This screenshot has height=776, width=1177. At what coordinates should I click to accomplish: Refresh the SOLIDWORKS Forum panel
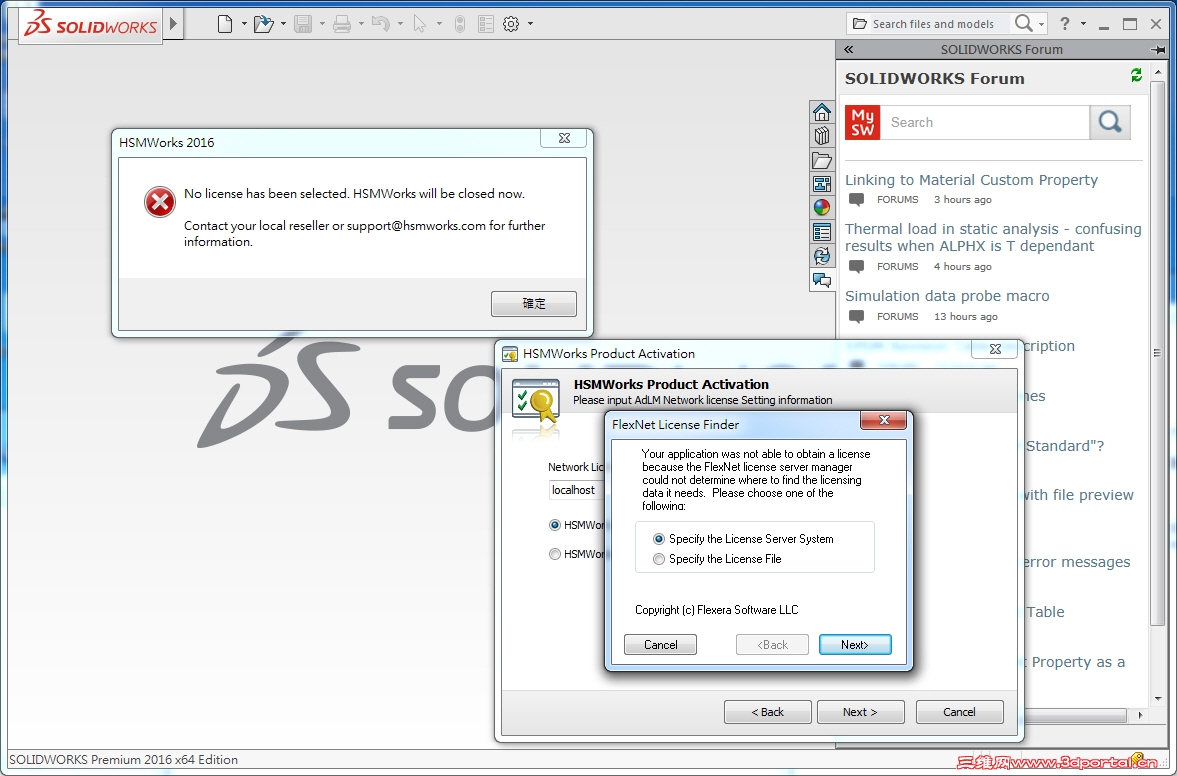coord(1136,75)
